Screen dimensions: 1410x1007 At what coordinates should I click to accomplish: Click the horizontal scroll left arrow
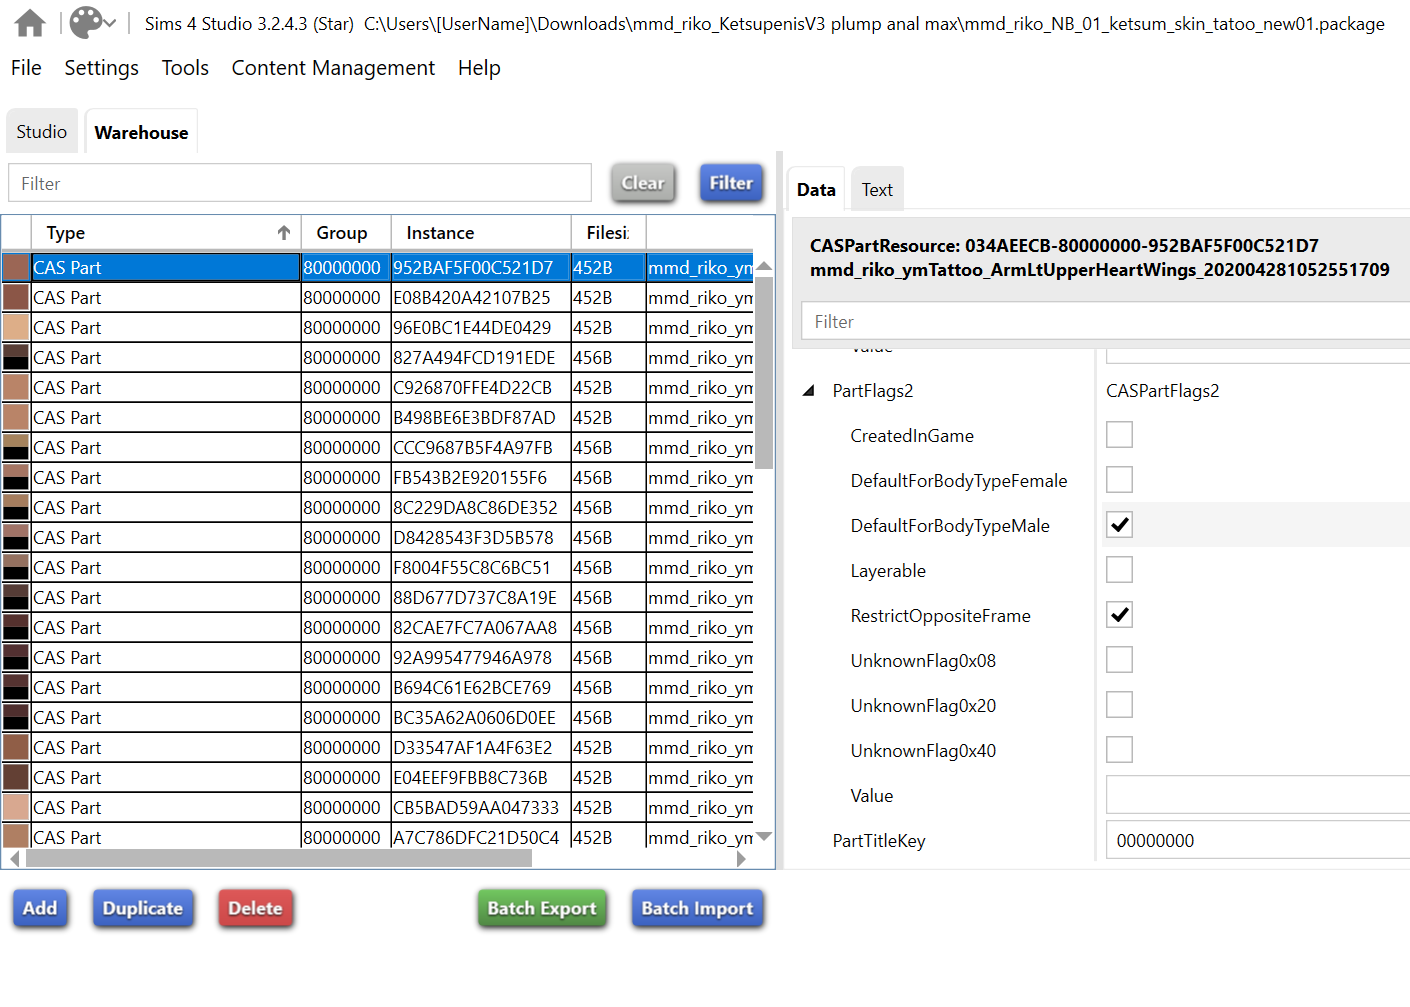[14, 859]
